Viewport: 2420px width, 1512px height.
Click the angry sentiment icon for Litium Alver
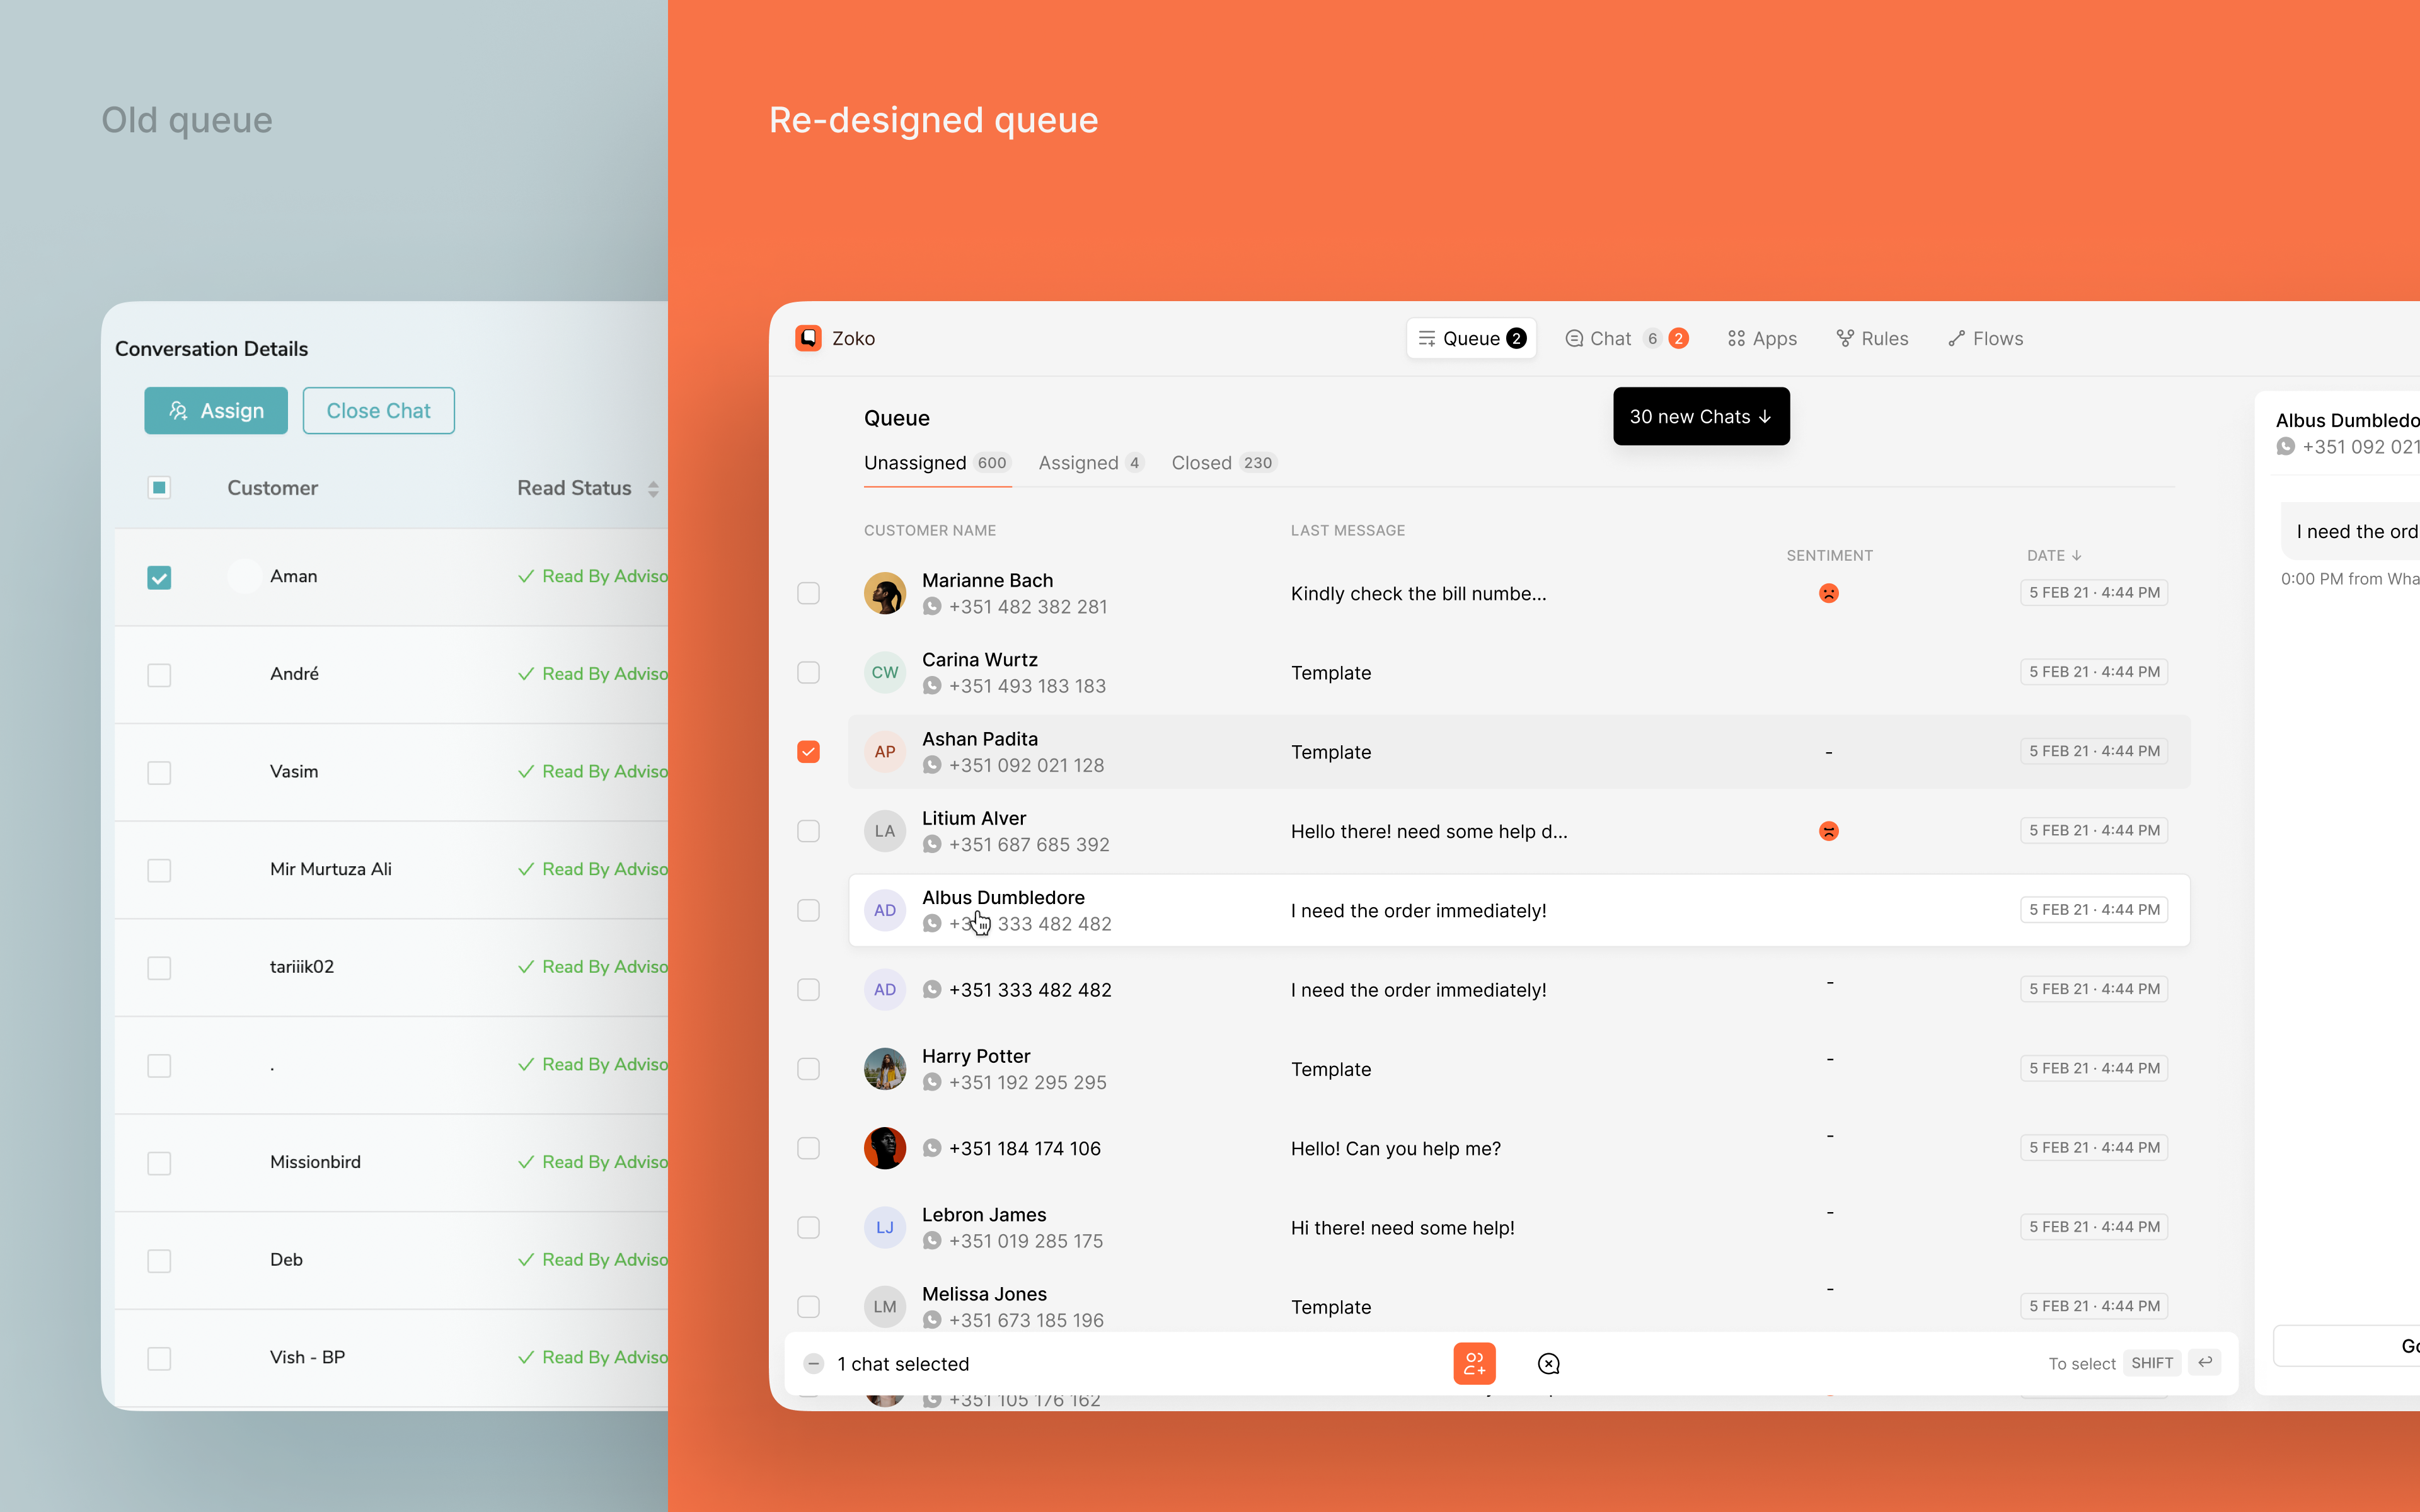tap(1828, 831)
